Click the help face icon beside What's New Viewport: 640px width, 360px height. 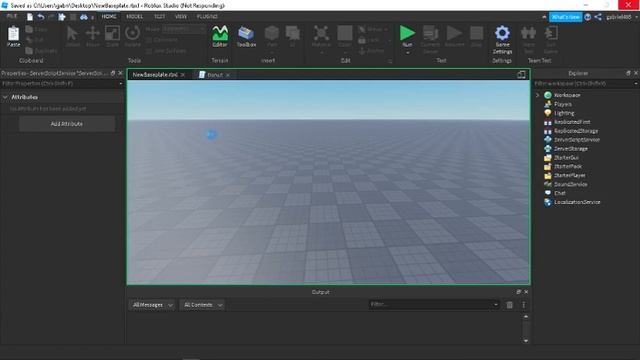588,17
